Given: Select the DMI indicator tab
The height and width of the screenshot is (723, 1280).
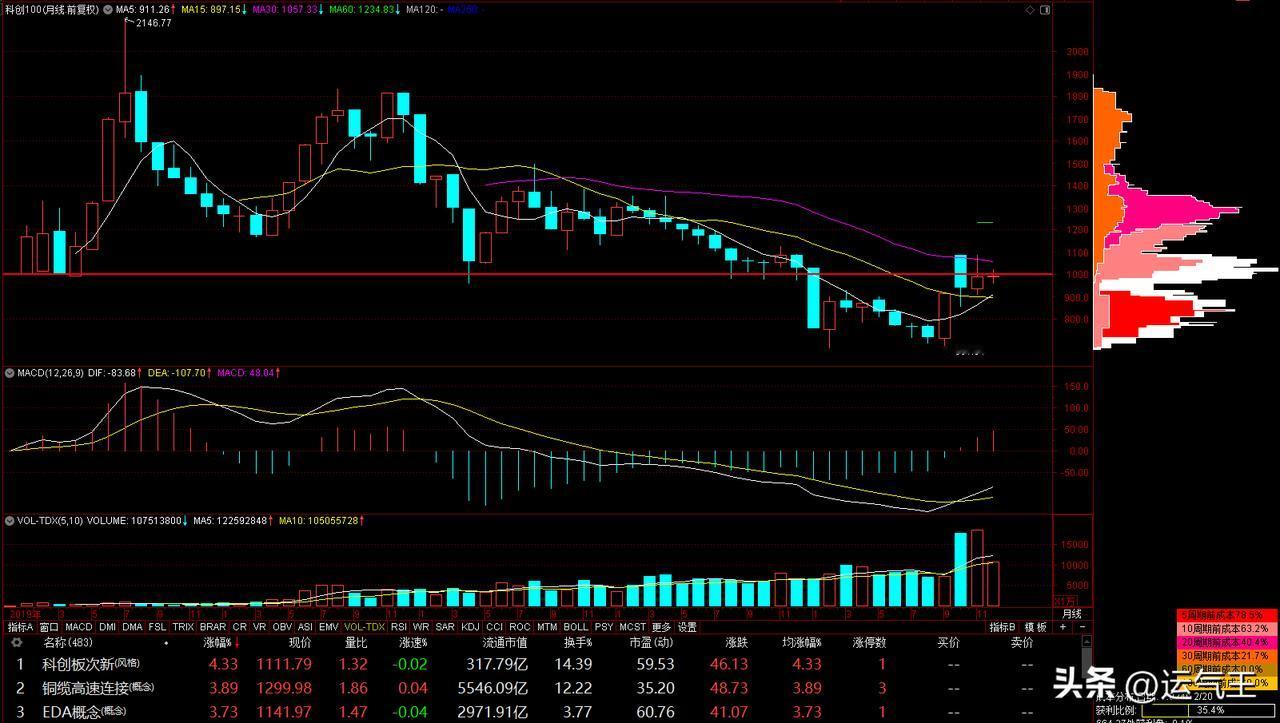Looking at the screenshot, I should (108, 627).
